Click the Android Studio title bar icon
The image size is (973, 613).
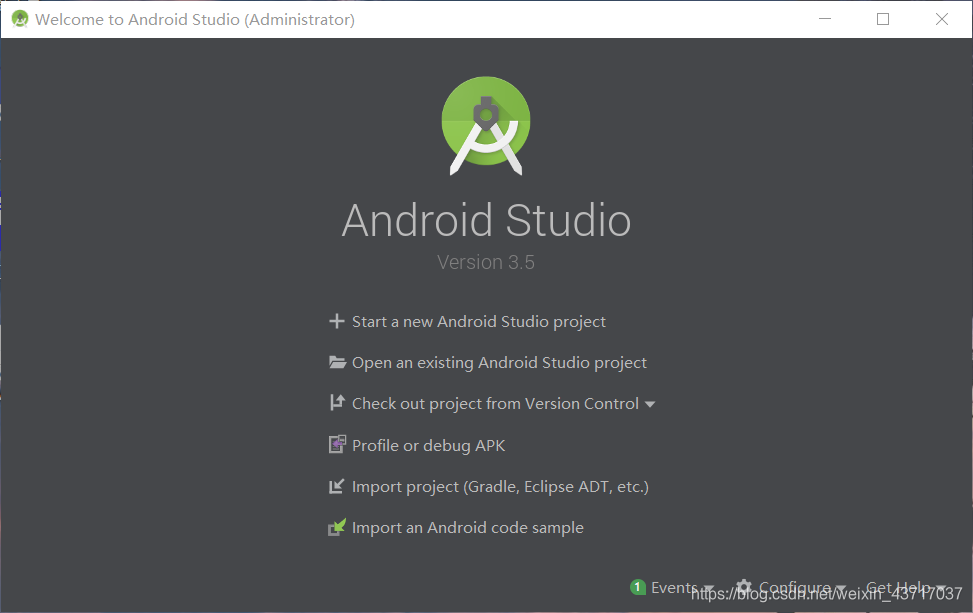20,19
